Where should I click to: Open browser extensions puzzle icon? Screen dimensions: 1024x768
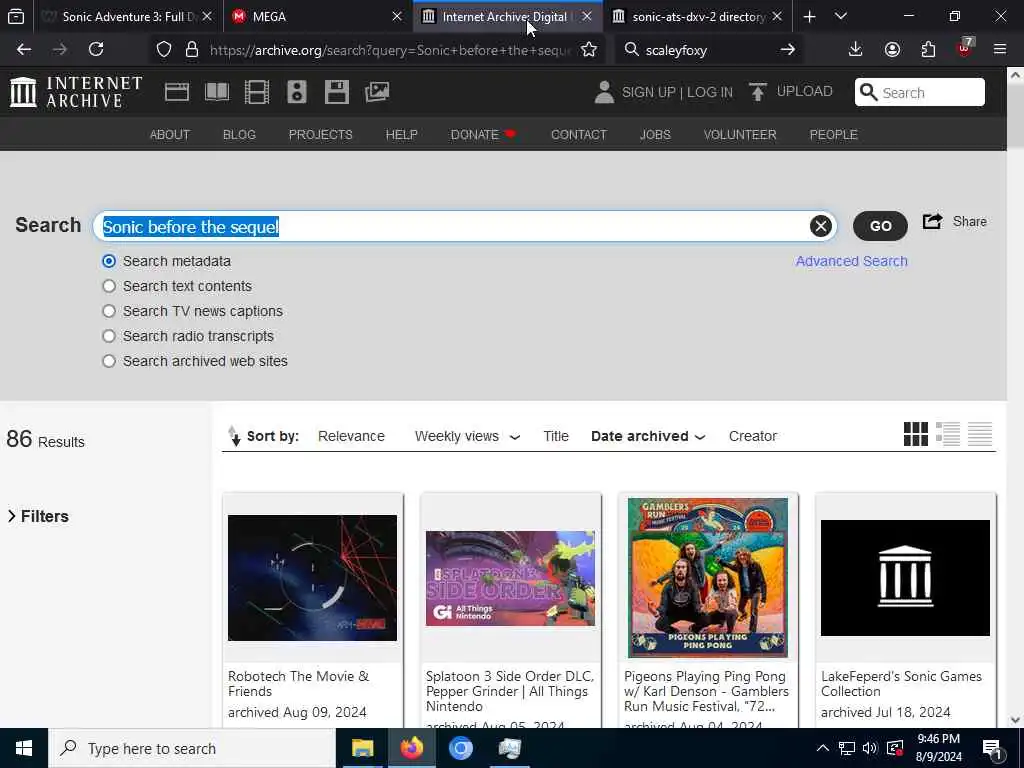(928, 50)
